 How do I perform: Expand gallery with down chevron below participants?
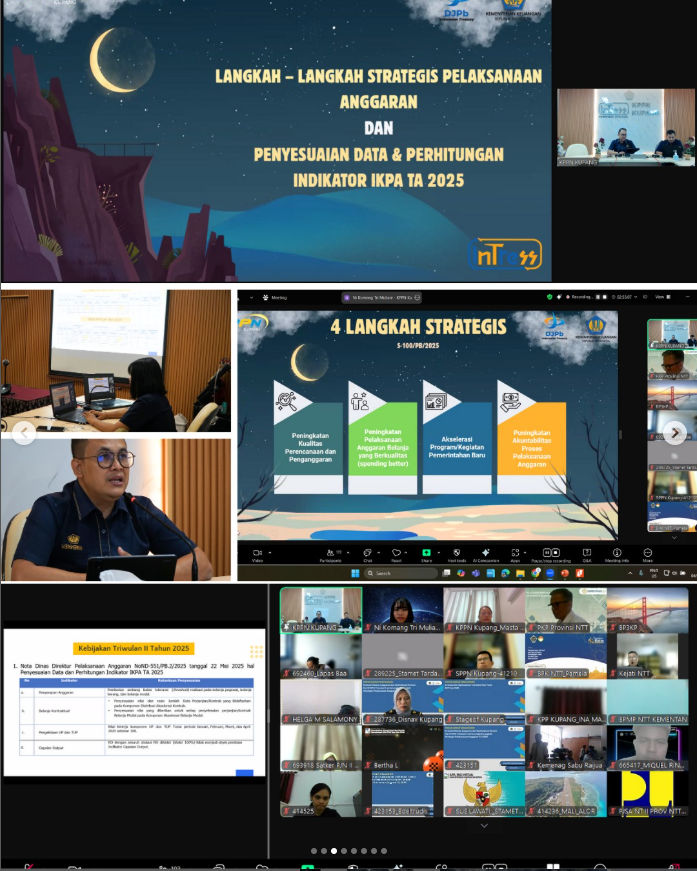tap(484, 826)
